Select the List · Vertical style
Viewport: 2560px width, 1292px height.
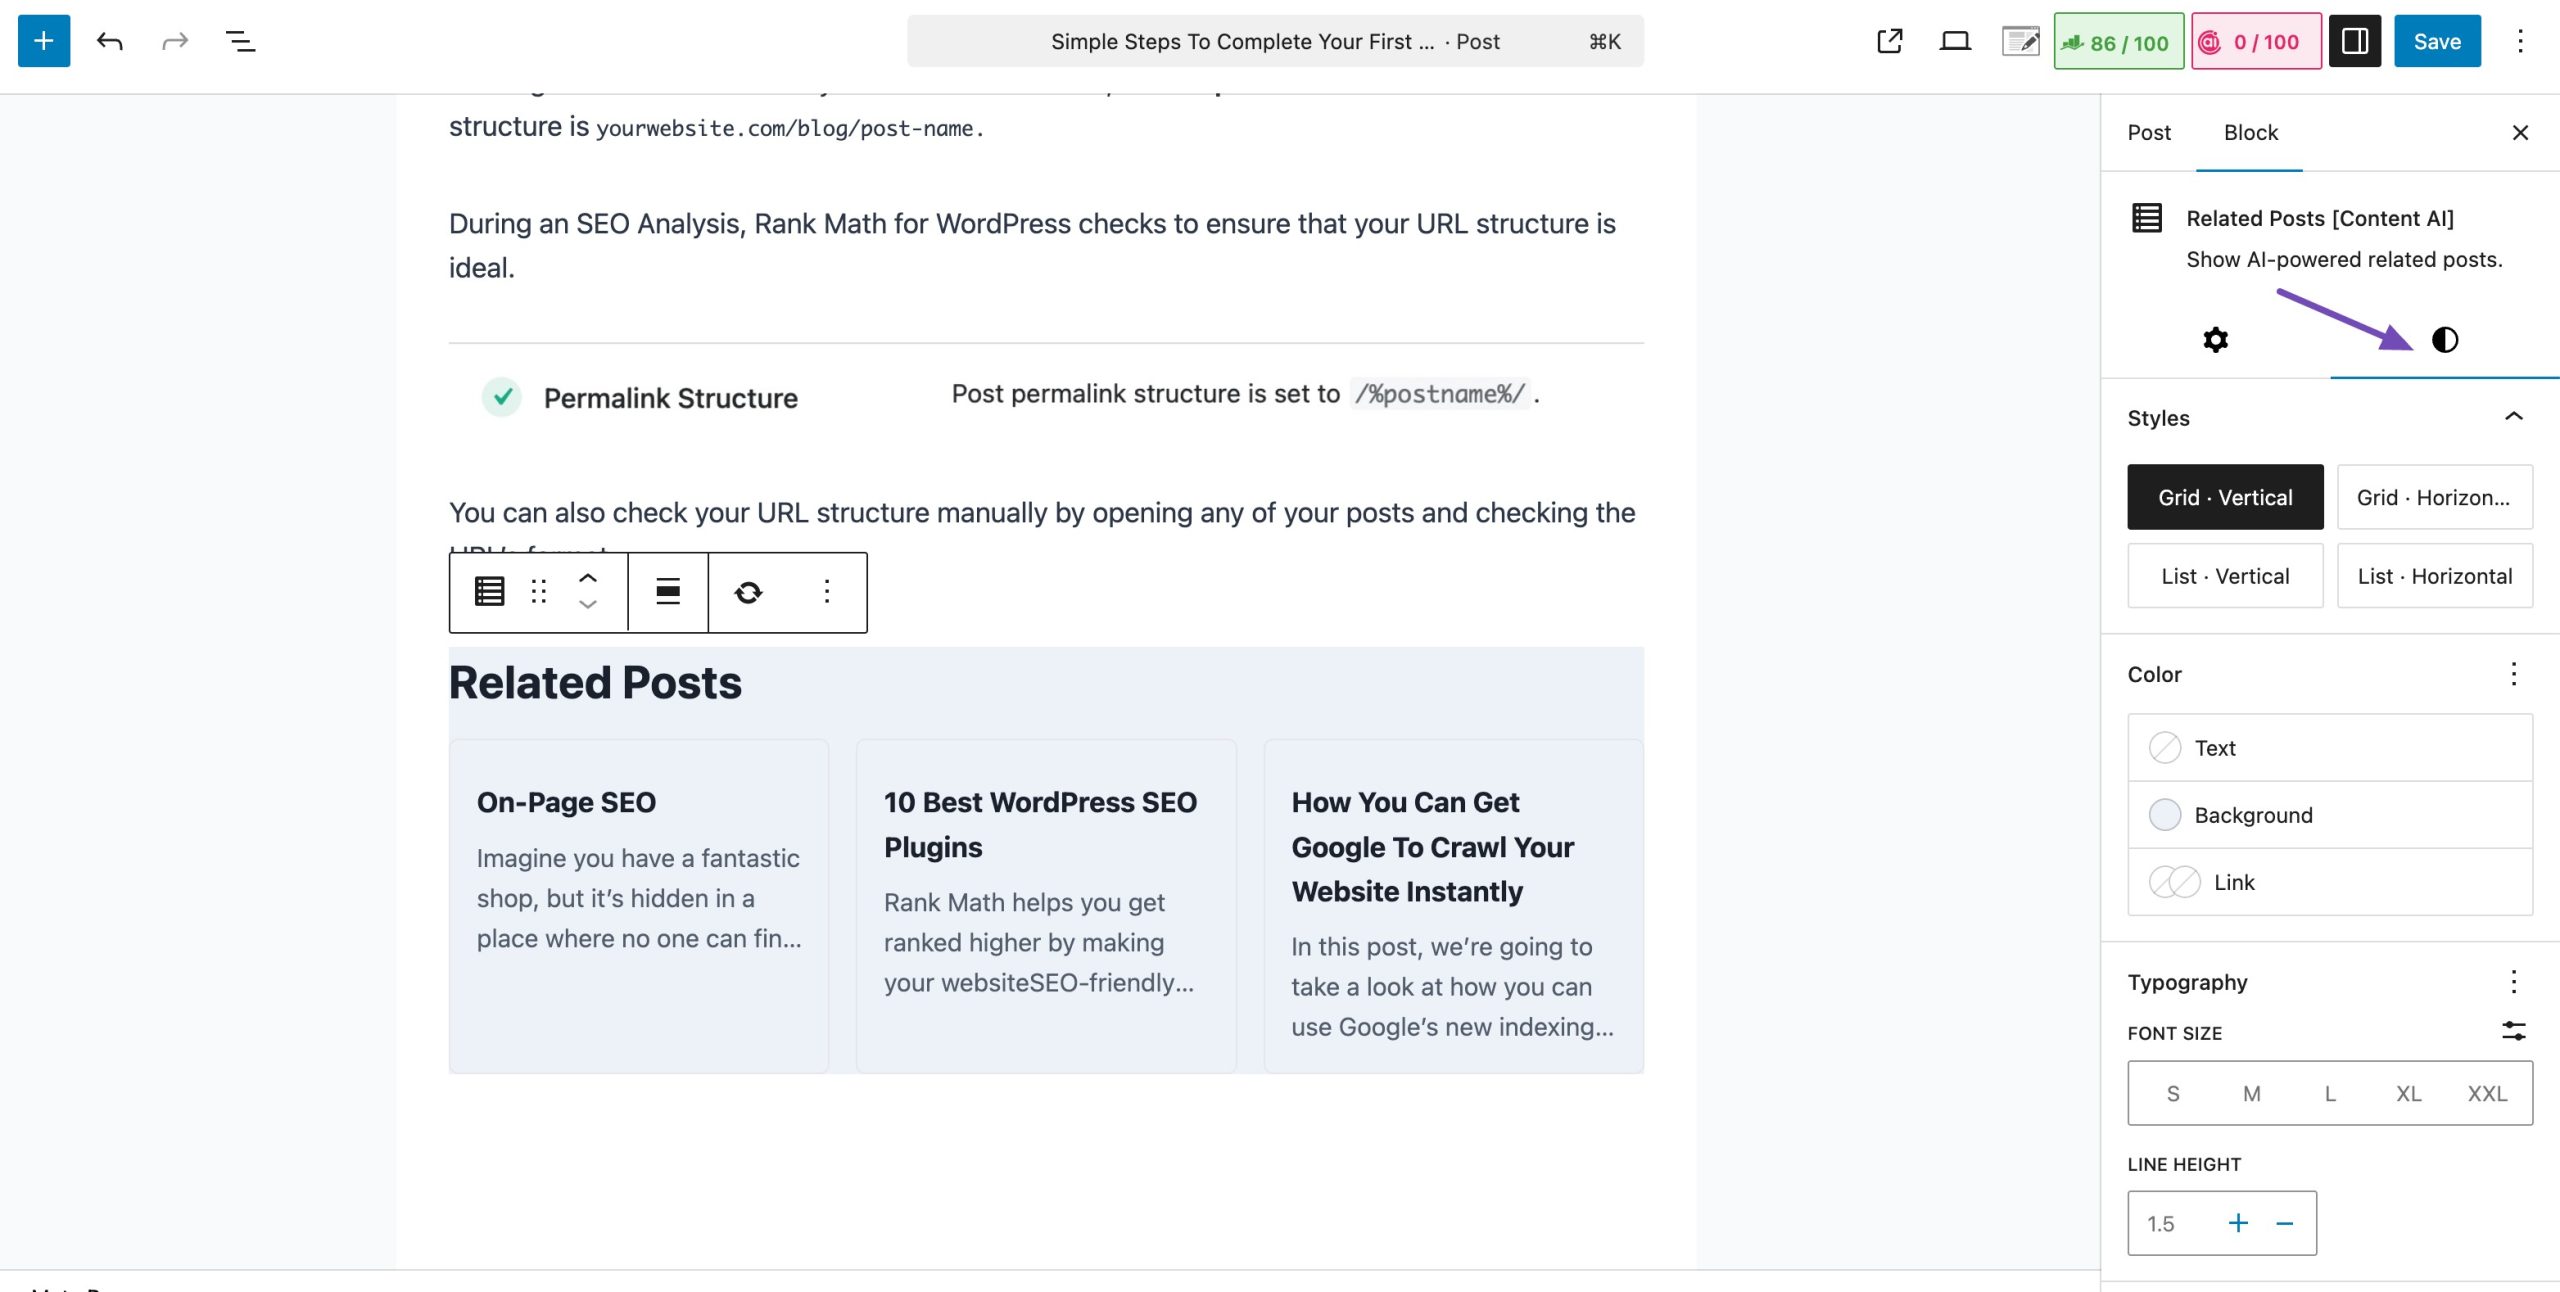[x=2224, y=576]
